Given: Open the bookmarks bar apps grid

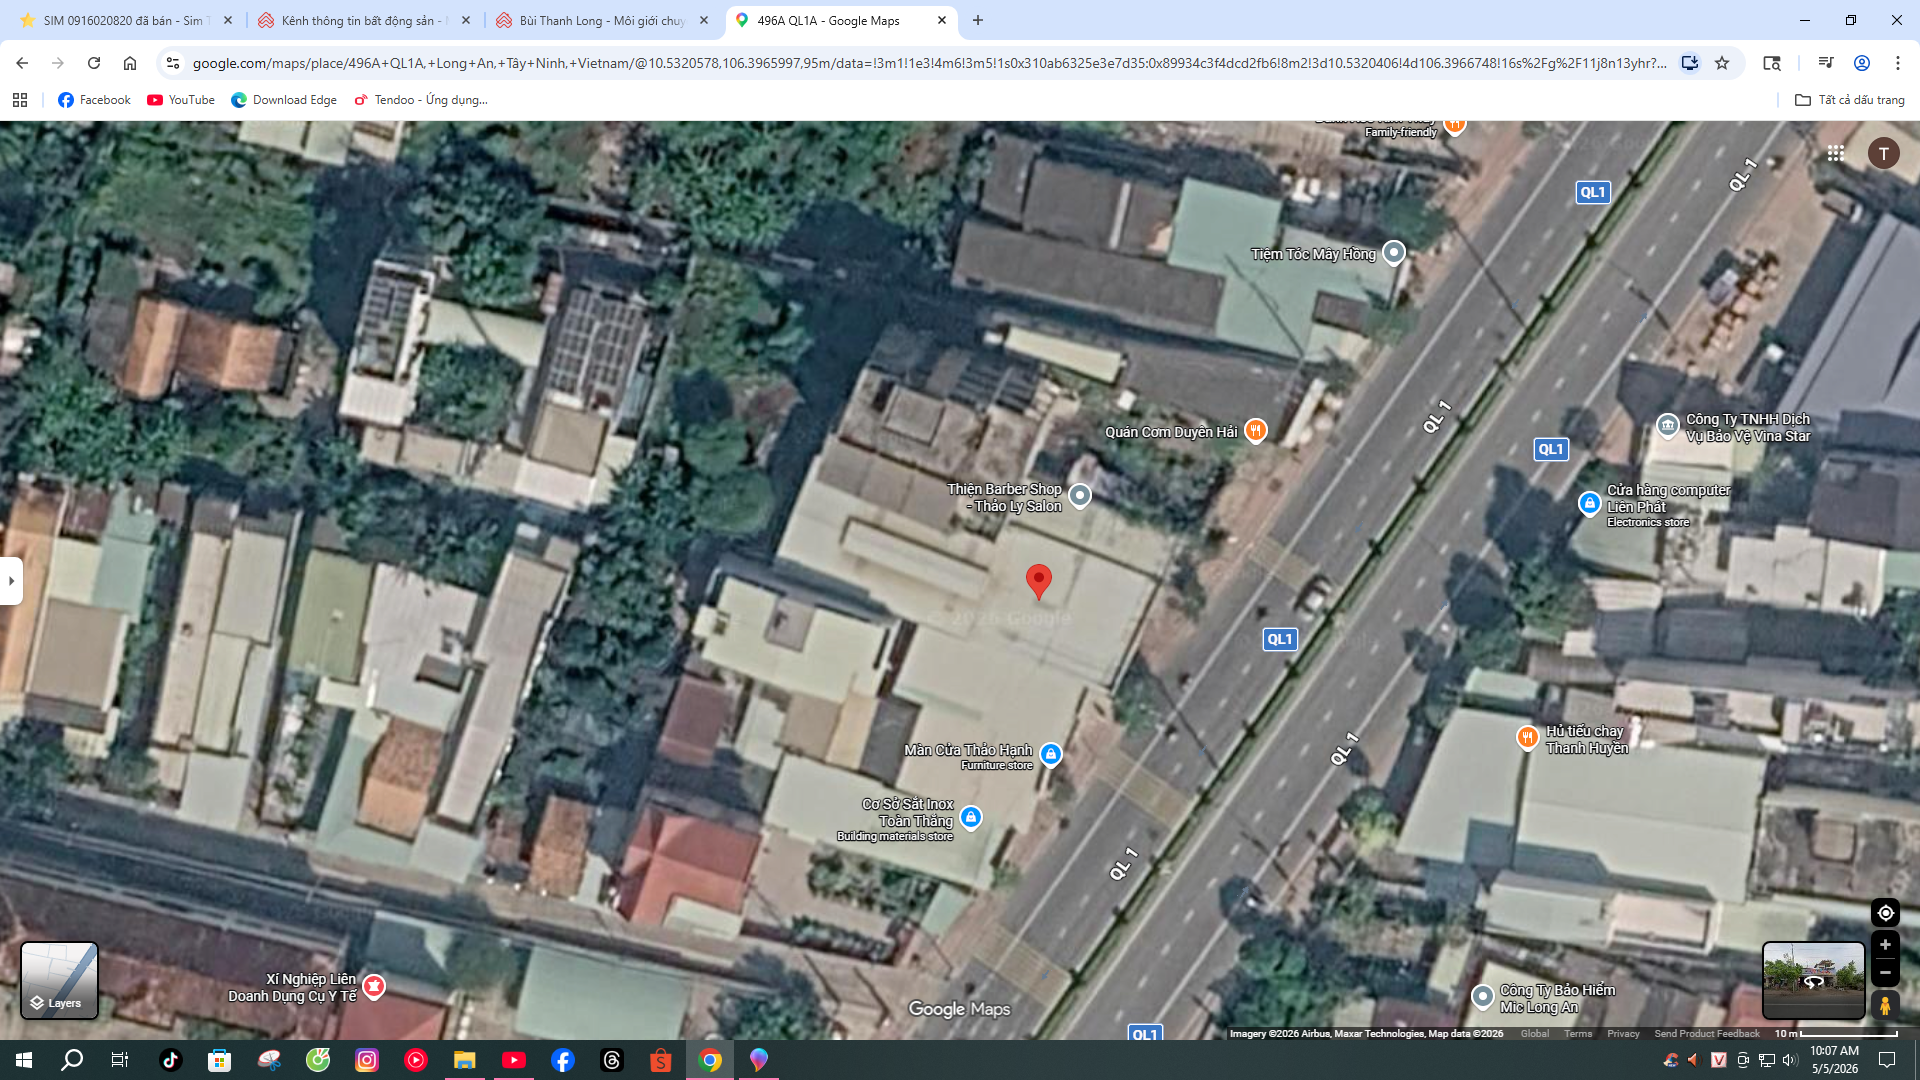Looking at the screenshot, I should (x=20, y=100).
